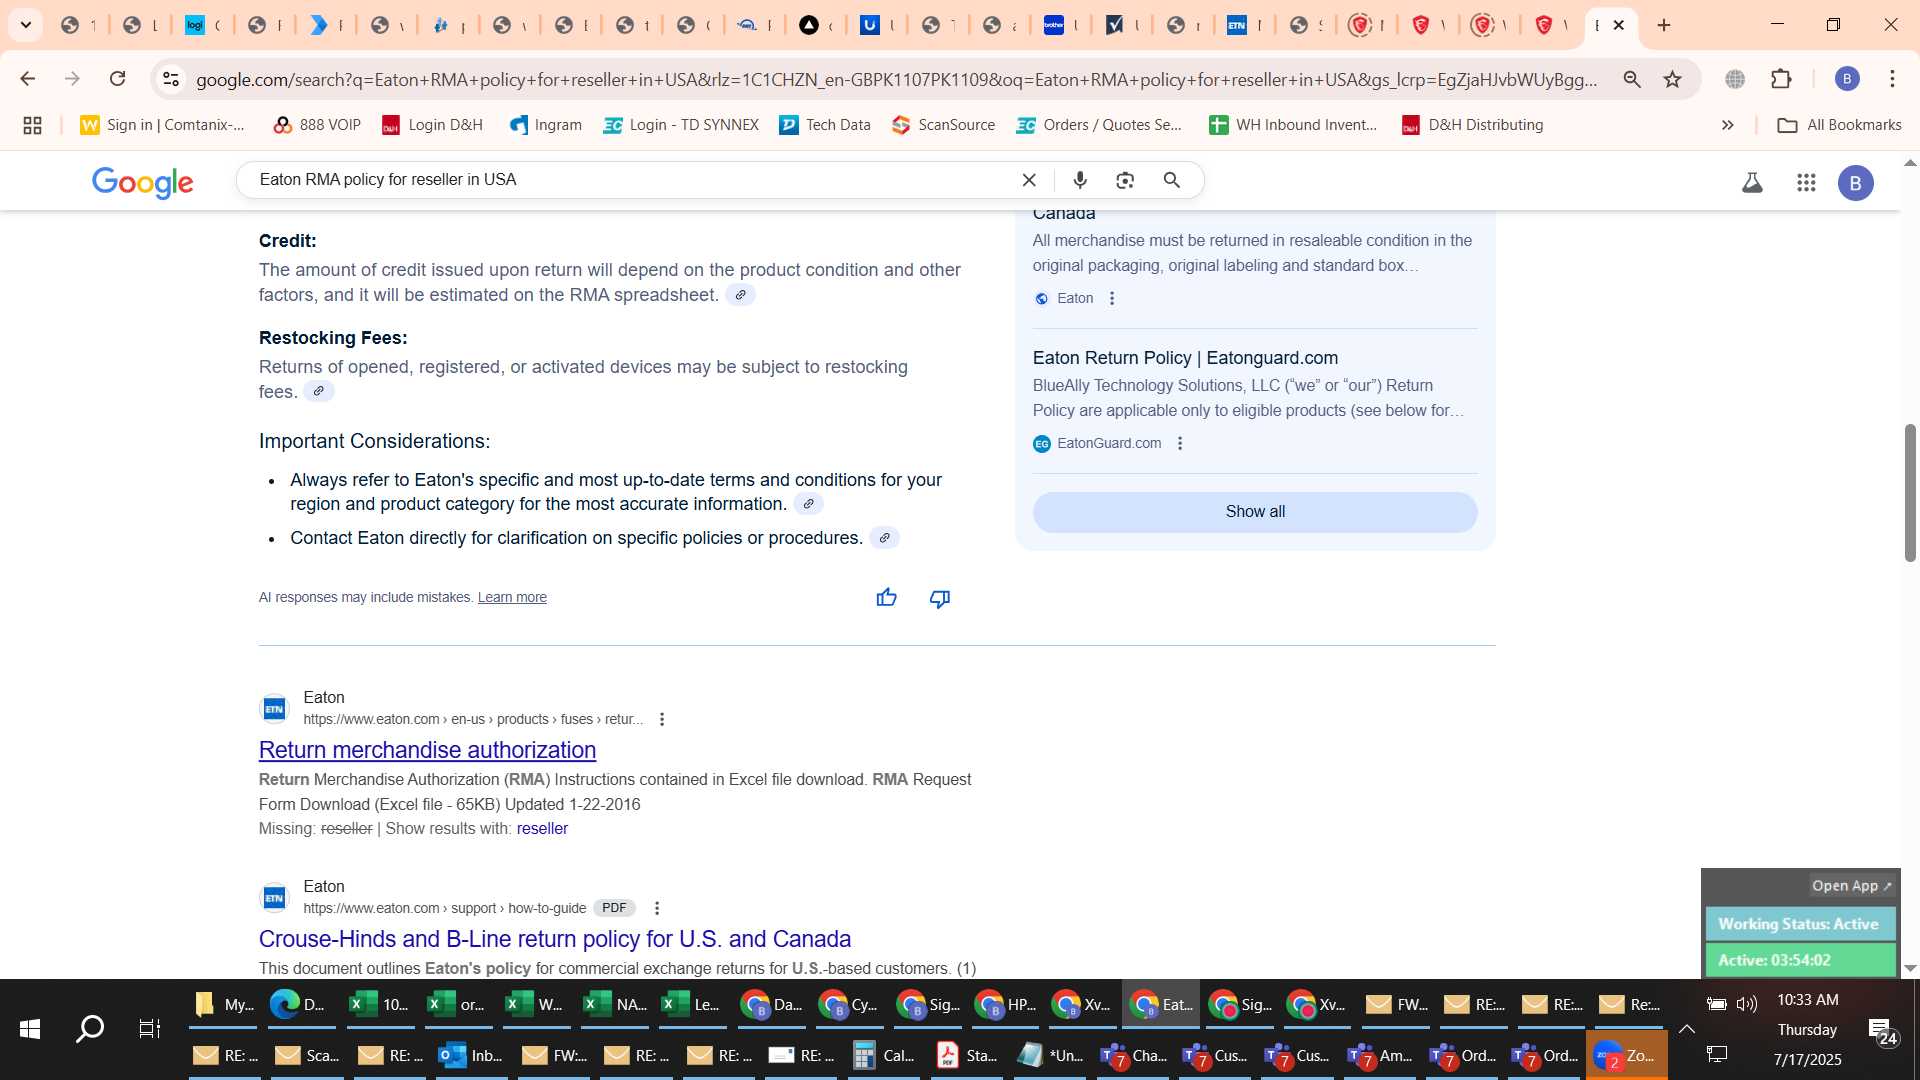1920x1080 pixels.
Task: Open notification center with 24 badge
Action: 1882,1031
